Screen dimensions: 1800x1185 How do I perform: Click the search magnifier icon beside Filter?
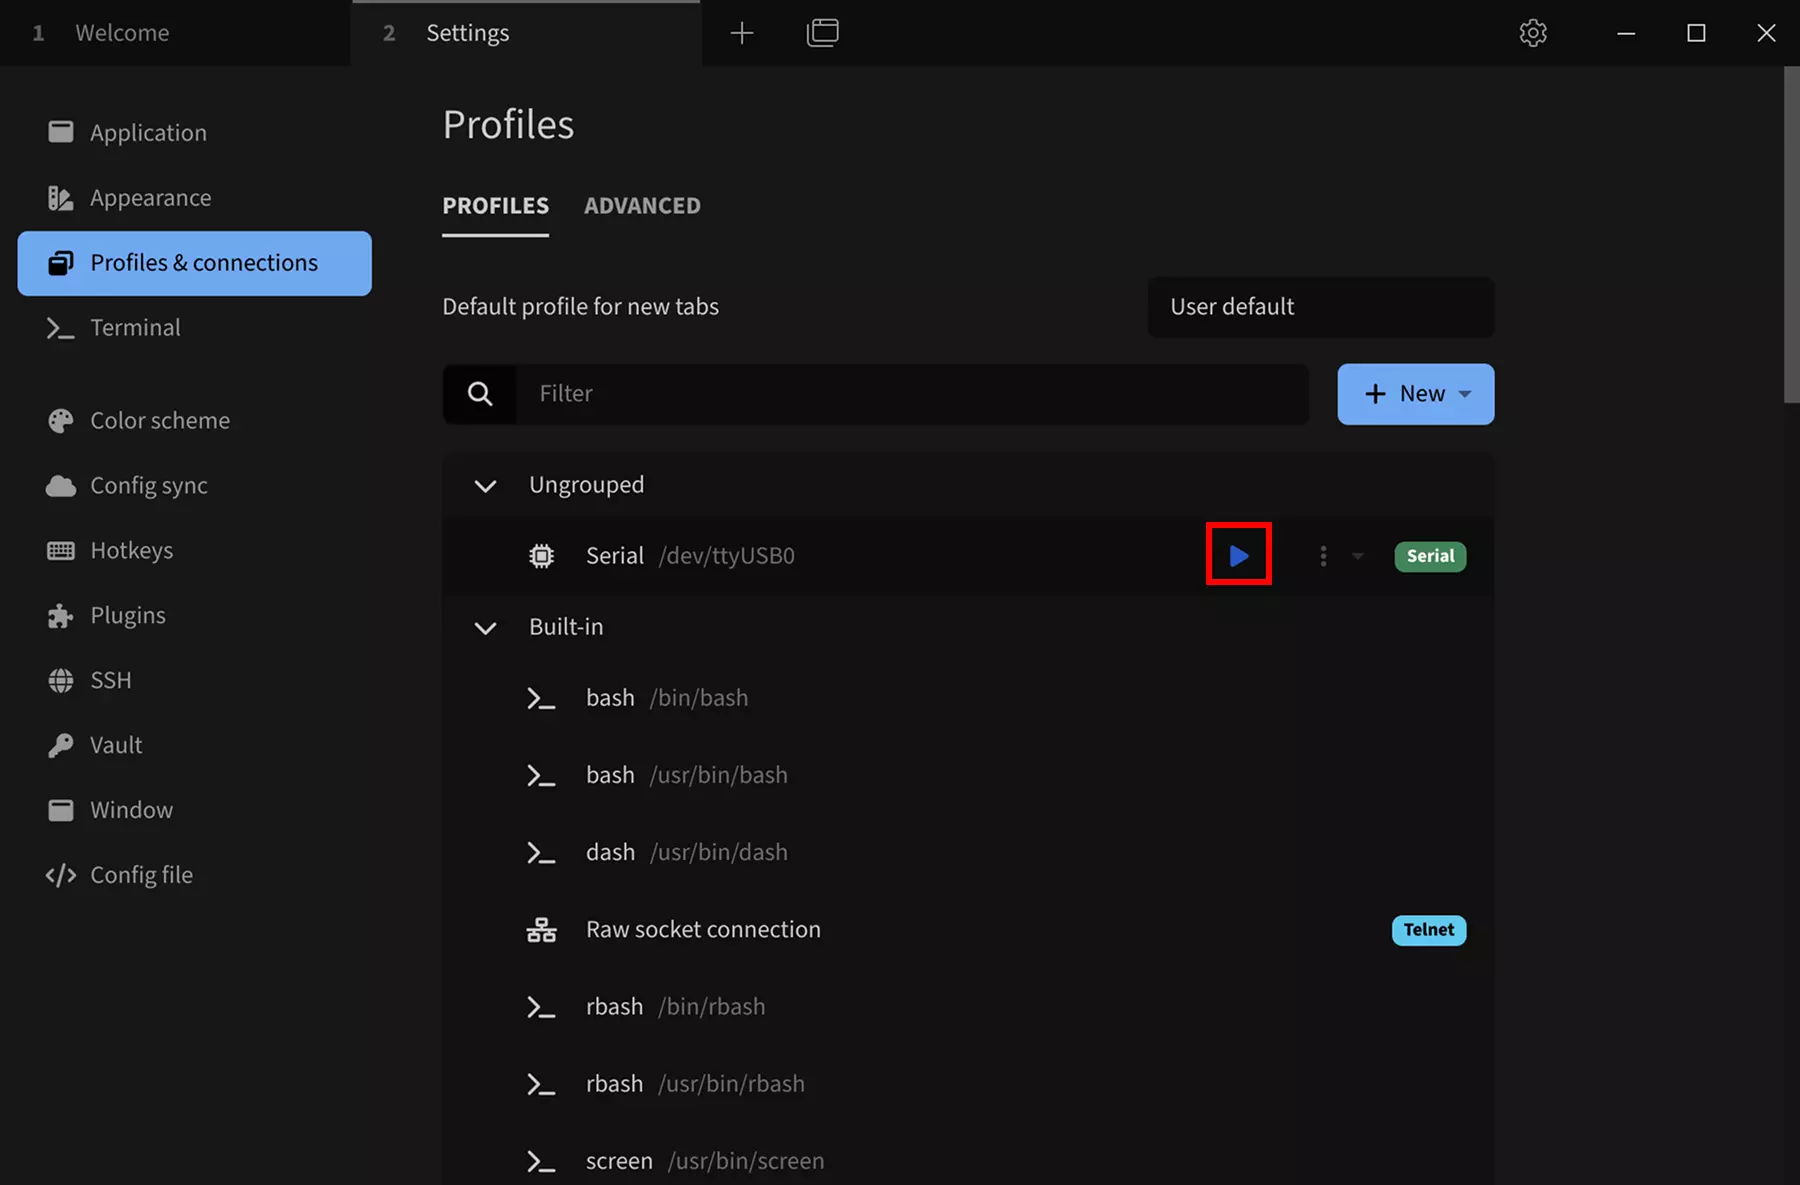tap(480, 394)
